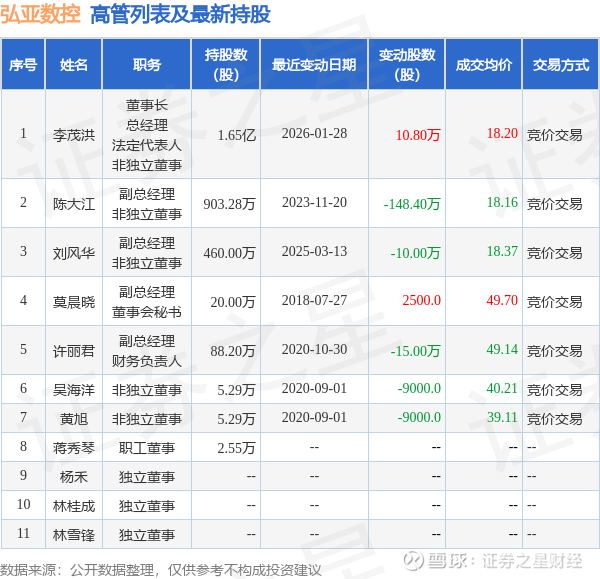This screenshot has width=600, height=579.
Task: Click the average price 18.16
Action: point(502,202)
